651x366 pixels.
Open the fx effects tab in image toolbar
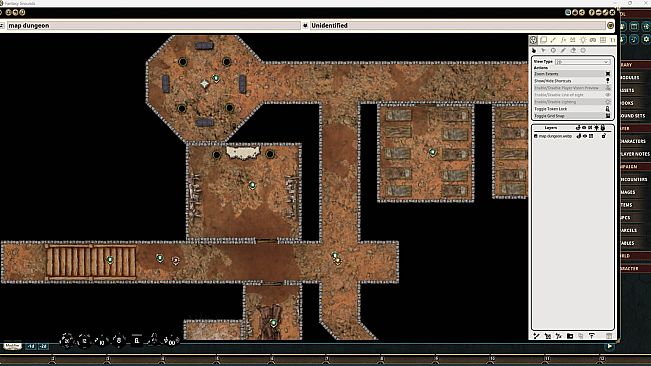(x=563, y=40)
